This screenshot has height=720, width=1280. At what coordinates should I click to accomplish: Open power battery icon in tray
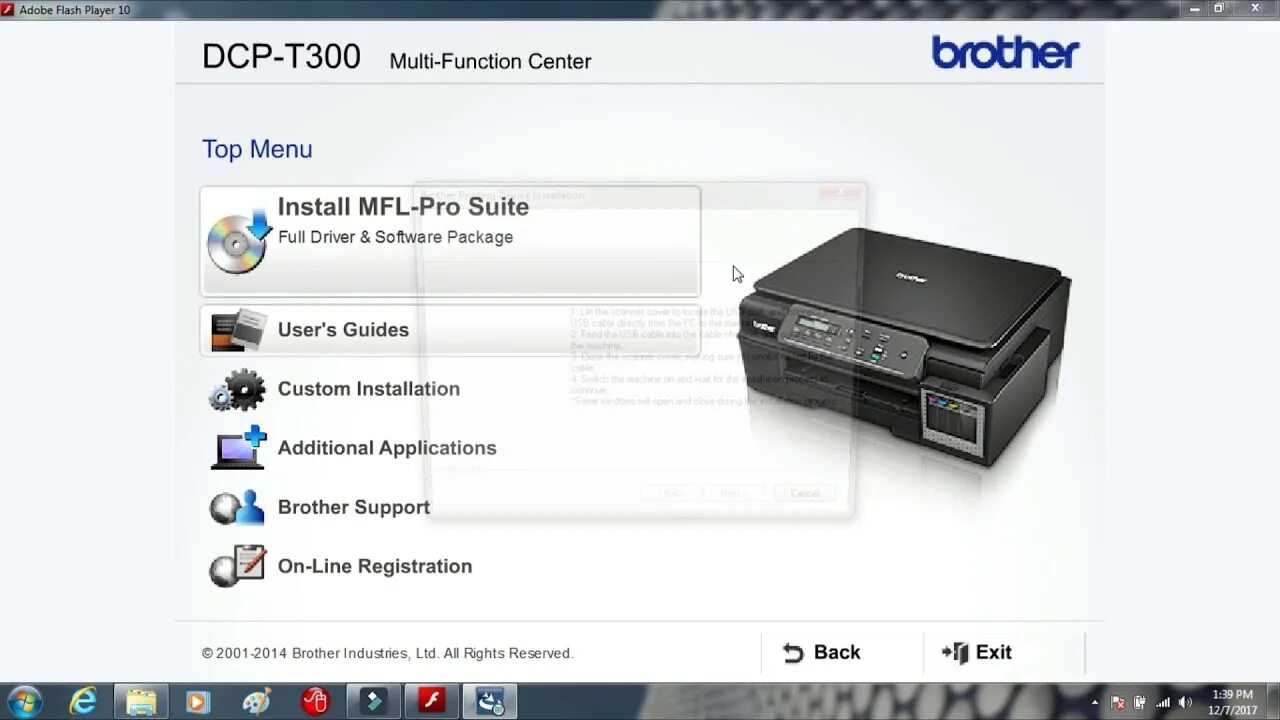[x=1140, y=702]
